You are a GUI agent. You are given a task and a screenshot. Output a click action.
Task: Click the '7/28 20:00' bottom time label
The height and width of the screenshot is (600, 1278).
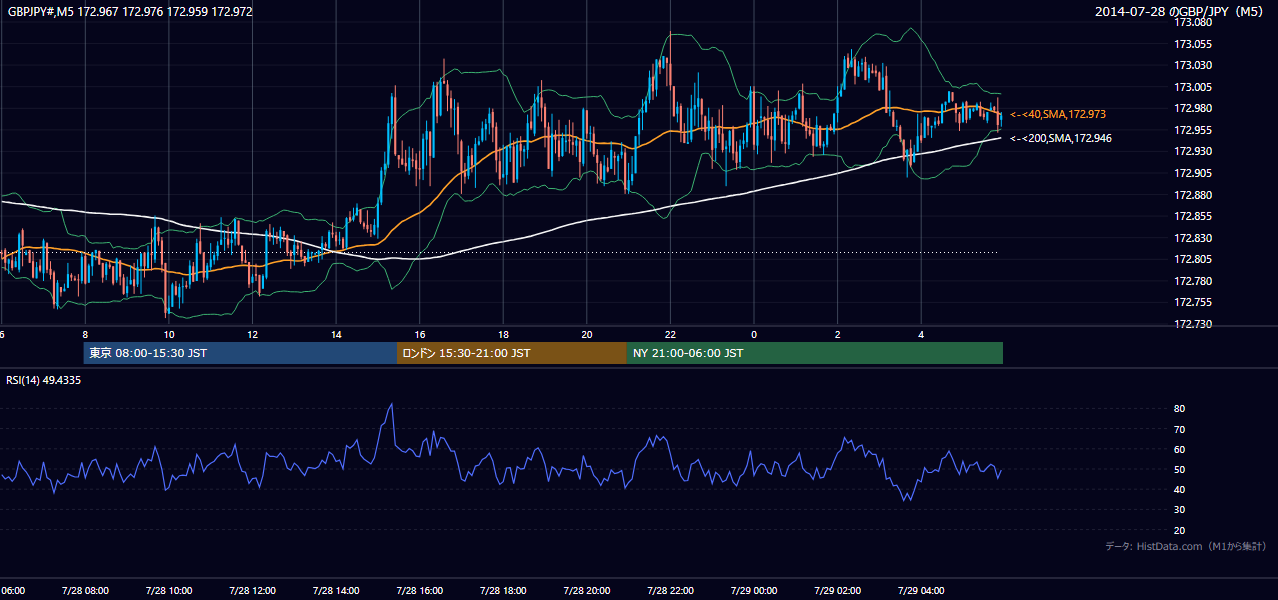tap(587, 591)
